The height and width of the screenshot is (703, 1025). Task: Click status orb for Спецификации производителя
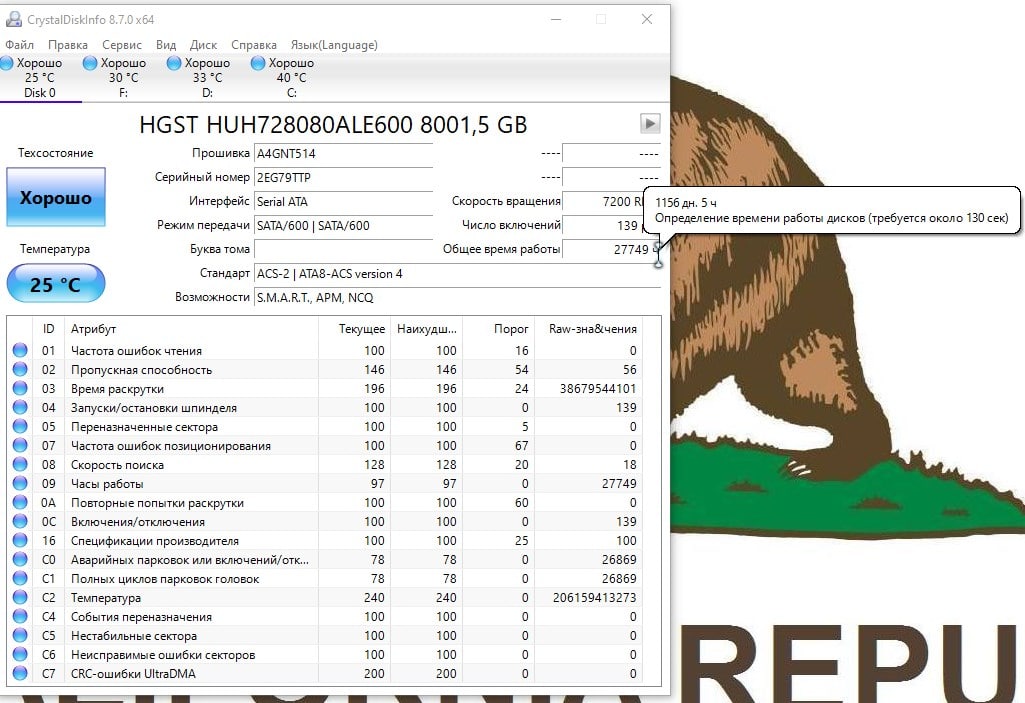pyautogui.click(x=20, y=540)
